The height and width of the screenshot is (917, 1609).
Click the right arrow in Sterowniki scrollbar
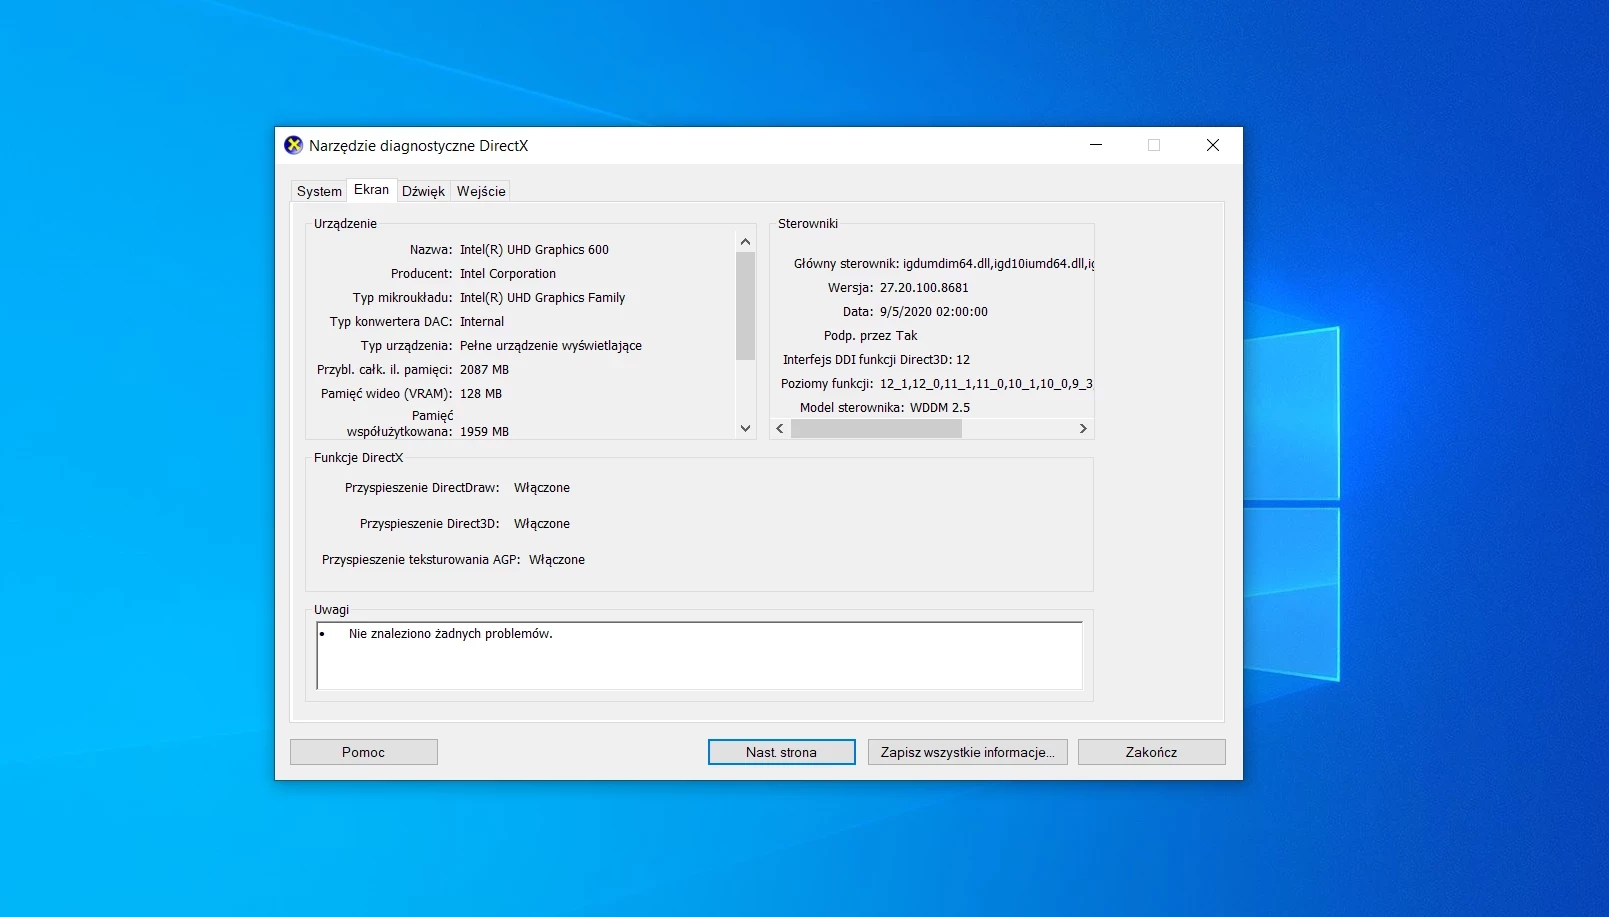pyautogui.click(x=1083, y=428)
